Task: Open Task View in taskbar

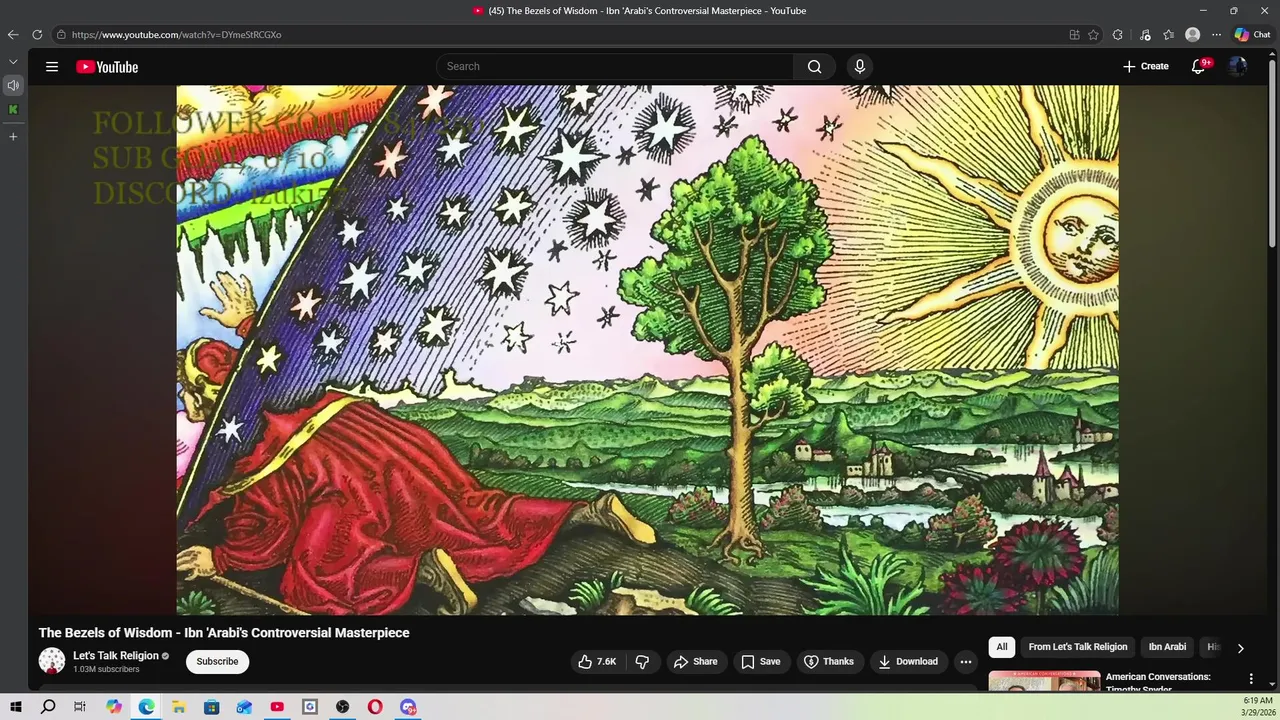Action: (x=80, y=707)
